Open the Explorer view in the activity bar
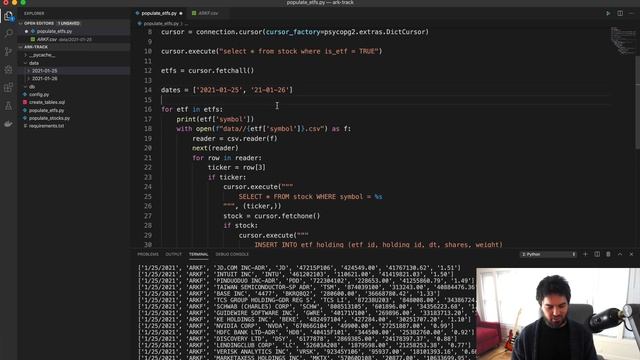Image resolution: width=640 pixels, height=360 pixels. pyautogui.click(x=9, y=16)
